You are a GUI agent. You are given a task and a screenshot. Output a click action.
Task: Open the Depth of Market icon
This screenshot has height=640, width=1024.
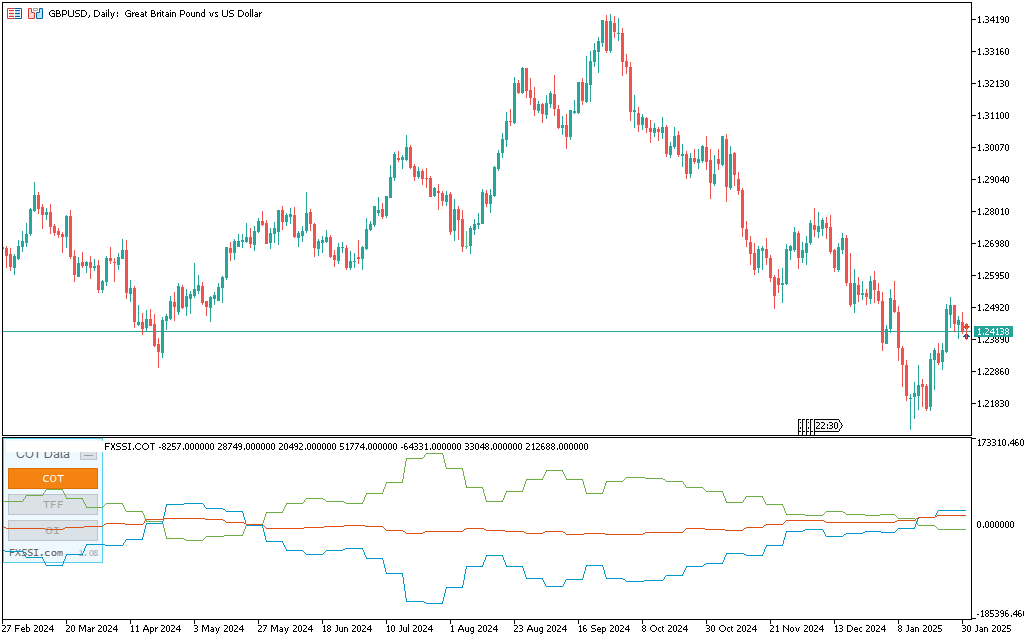coord(14,13)
